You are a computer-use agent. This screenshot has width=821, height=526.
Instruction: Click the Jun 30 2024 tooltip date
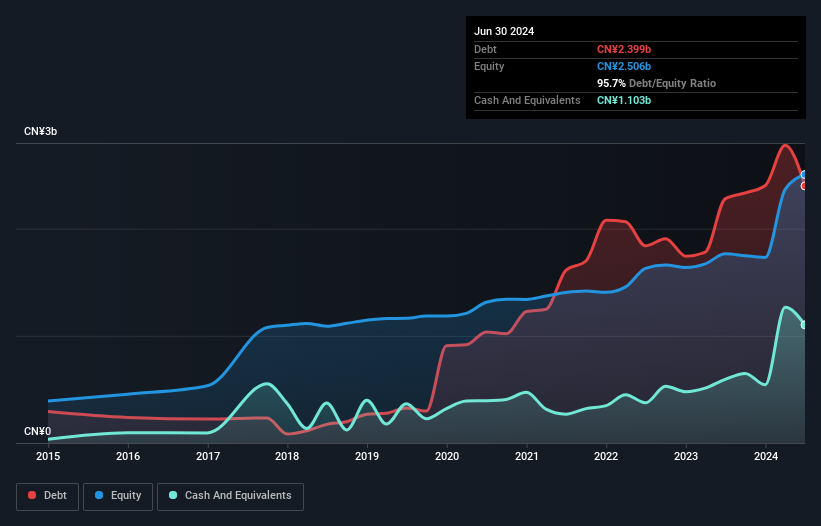pos(504,31)
